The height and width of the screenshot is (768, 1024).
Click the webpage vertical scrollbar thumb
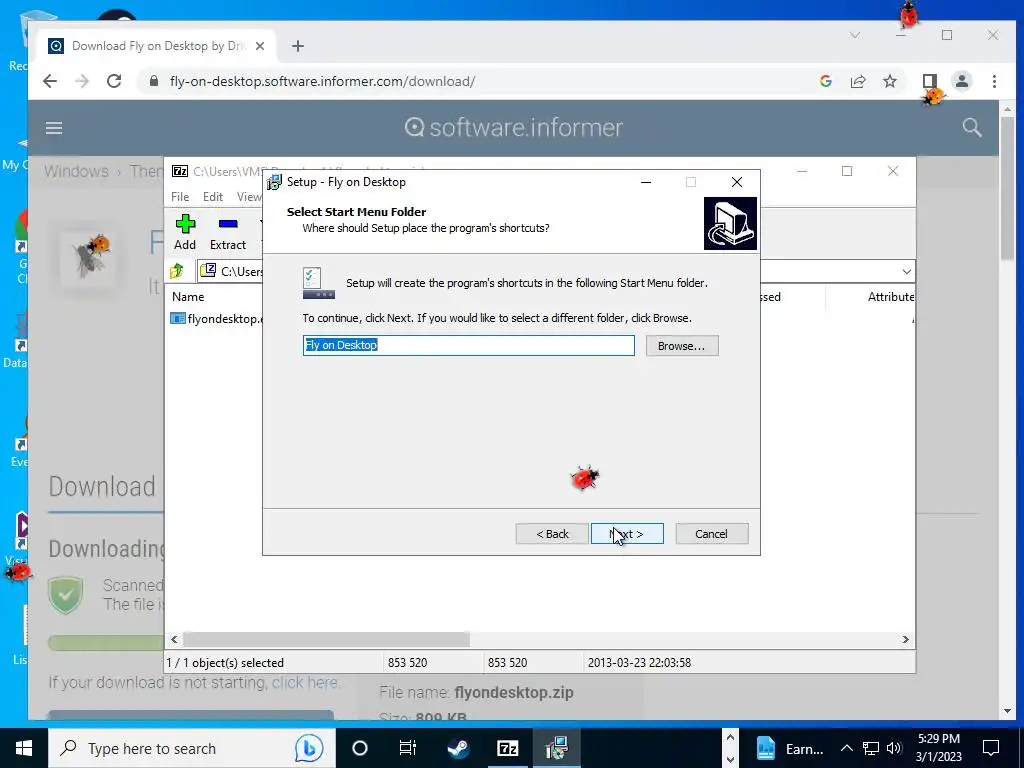1007,189
